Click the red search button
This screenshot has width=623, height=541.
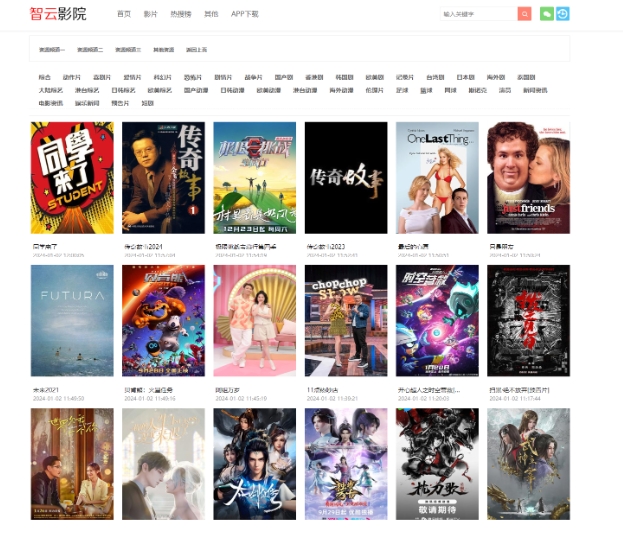(x=524, y=14)
